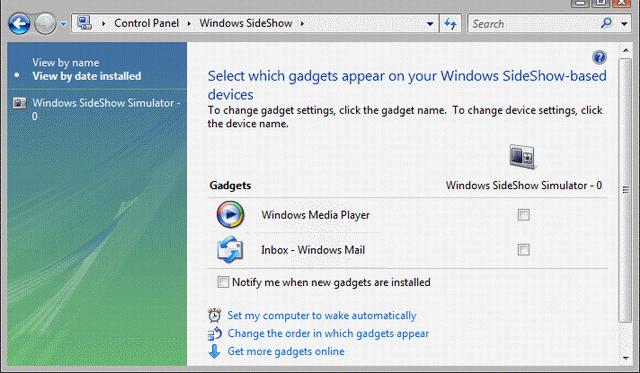Open Set my computer to wake automatically
The height and width of the screenshot is (373, 640).
pyautogui.click(x=322, y=315)
